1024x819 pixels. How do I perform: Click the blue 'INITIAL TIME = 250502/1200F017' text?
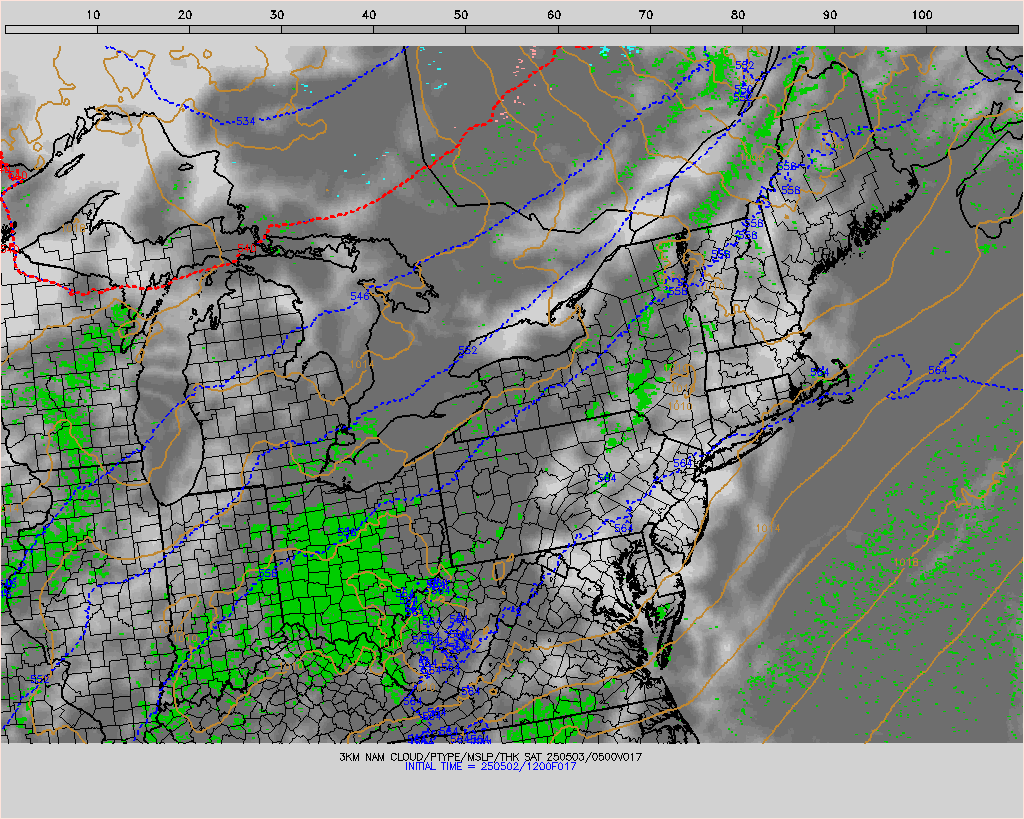point(490,766)
